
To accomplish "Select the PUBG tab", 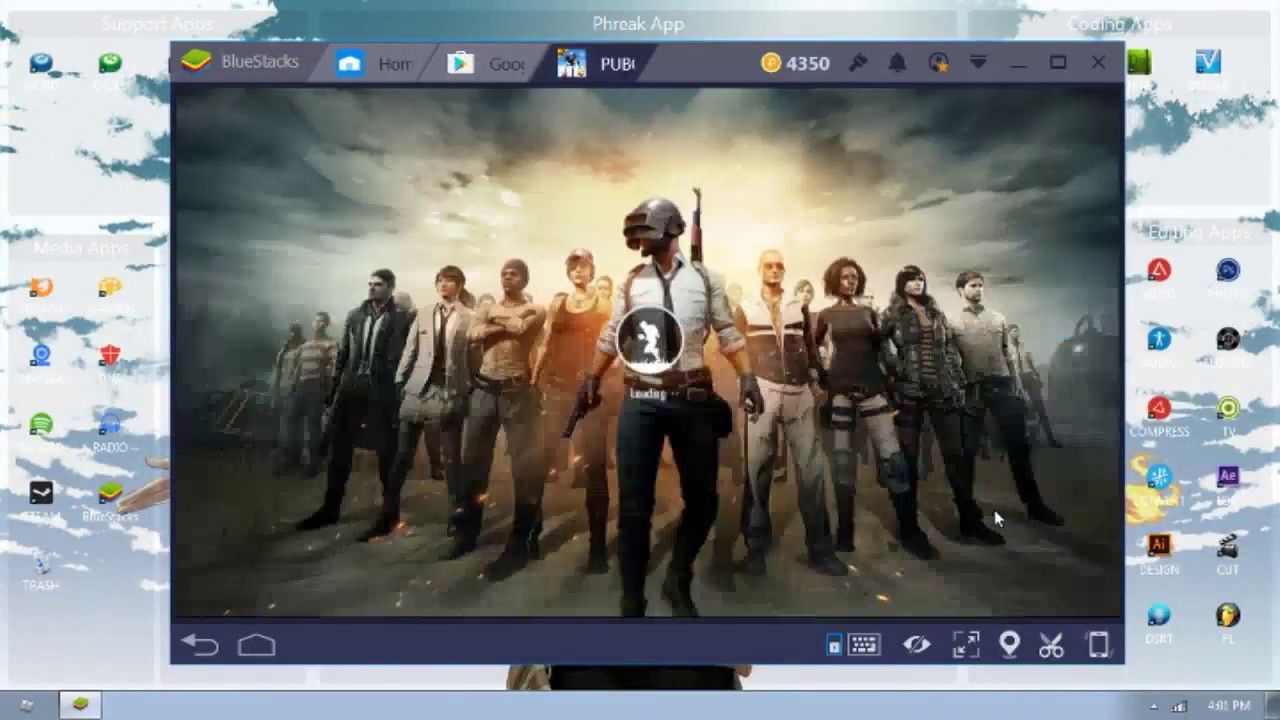I will click(597, 64).
